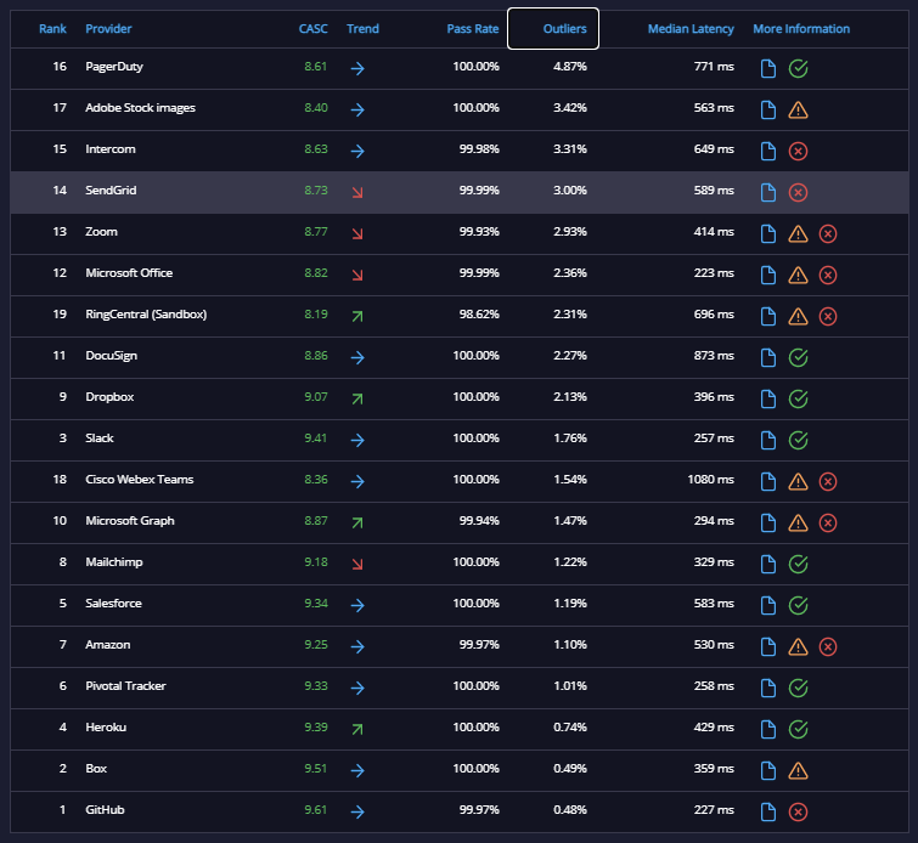Click warning triangle icon for Zoom
The height and width of the screenshot is (844, 918).
(798, 234)
